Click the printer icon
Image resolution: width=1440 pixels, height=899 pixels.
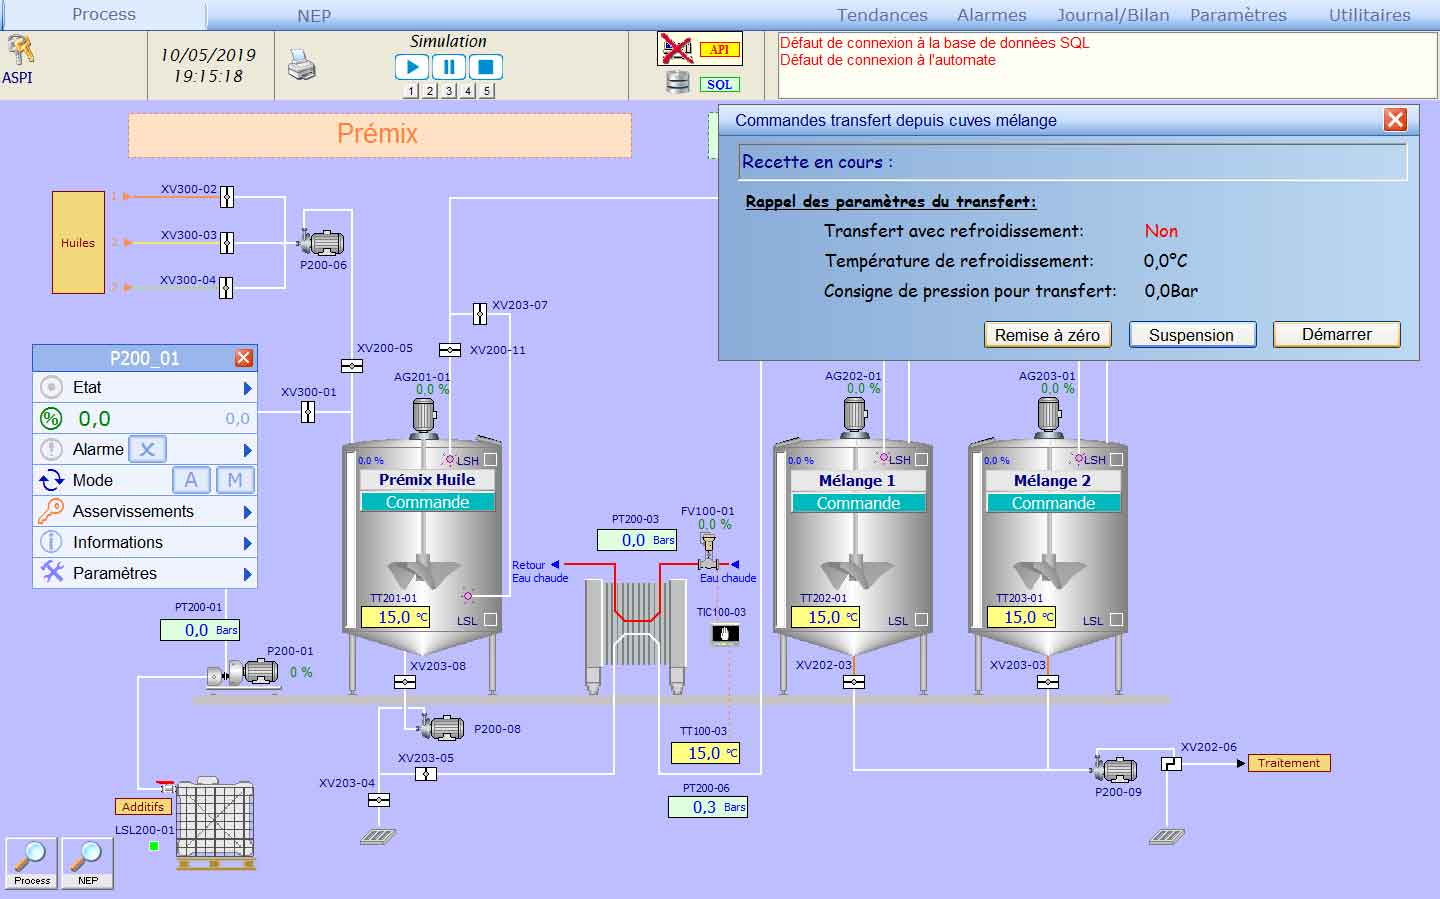tap(301, 65)
